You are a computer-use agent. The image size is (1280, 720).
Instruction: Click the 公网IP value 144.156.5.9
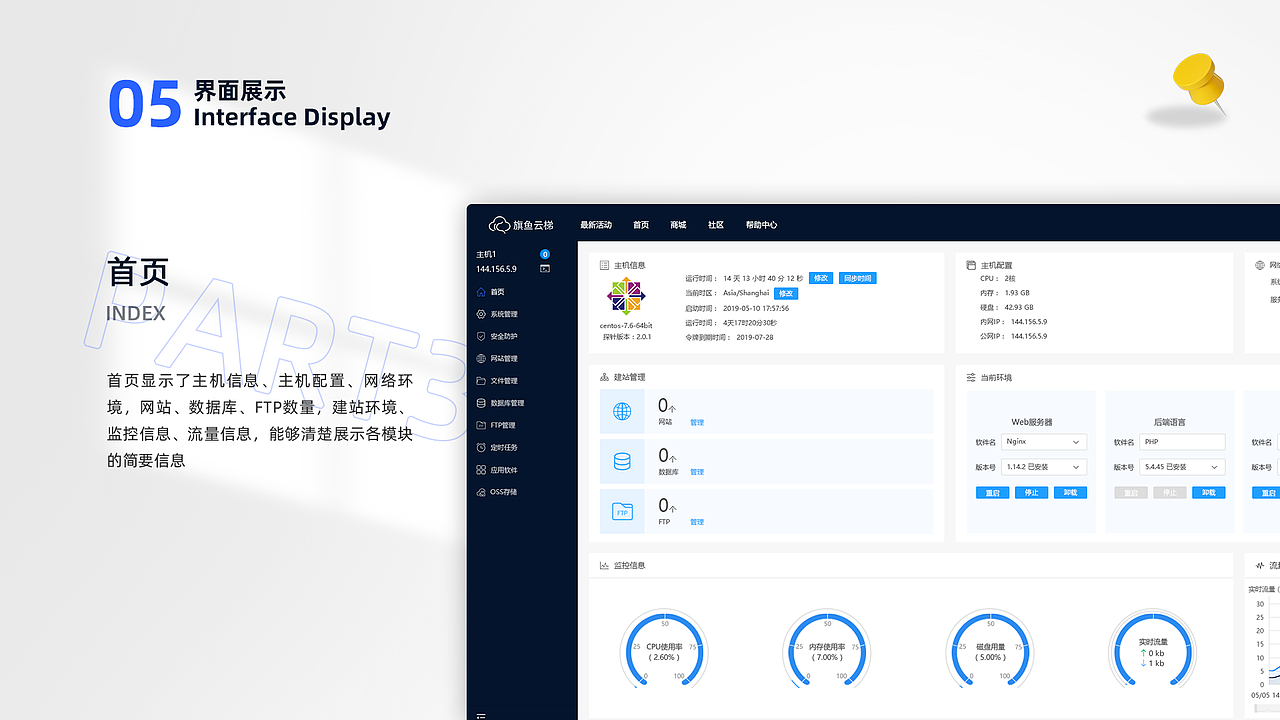(1029, 336)
